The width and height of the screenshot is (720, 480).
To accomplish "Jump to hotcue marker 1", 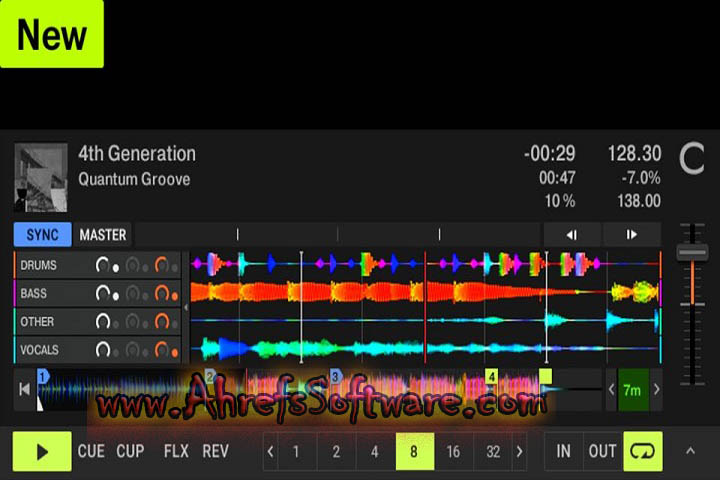I will (x=43, y=377).
